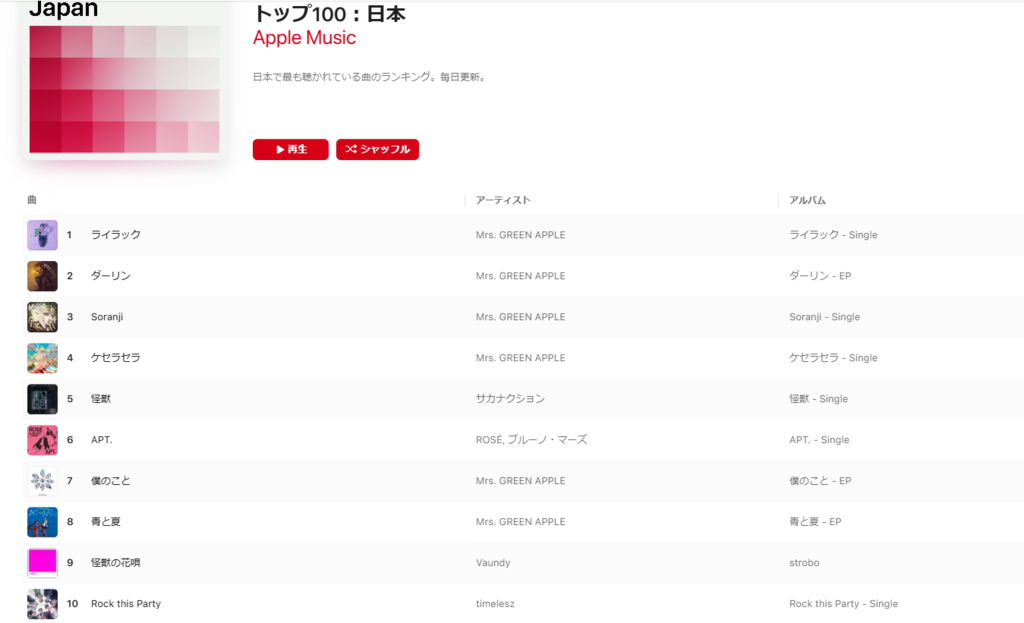
Task: Open album ライラック - Single
Action: [833, 235]
